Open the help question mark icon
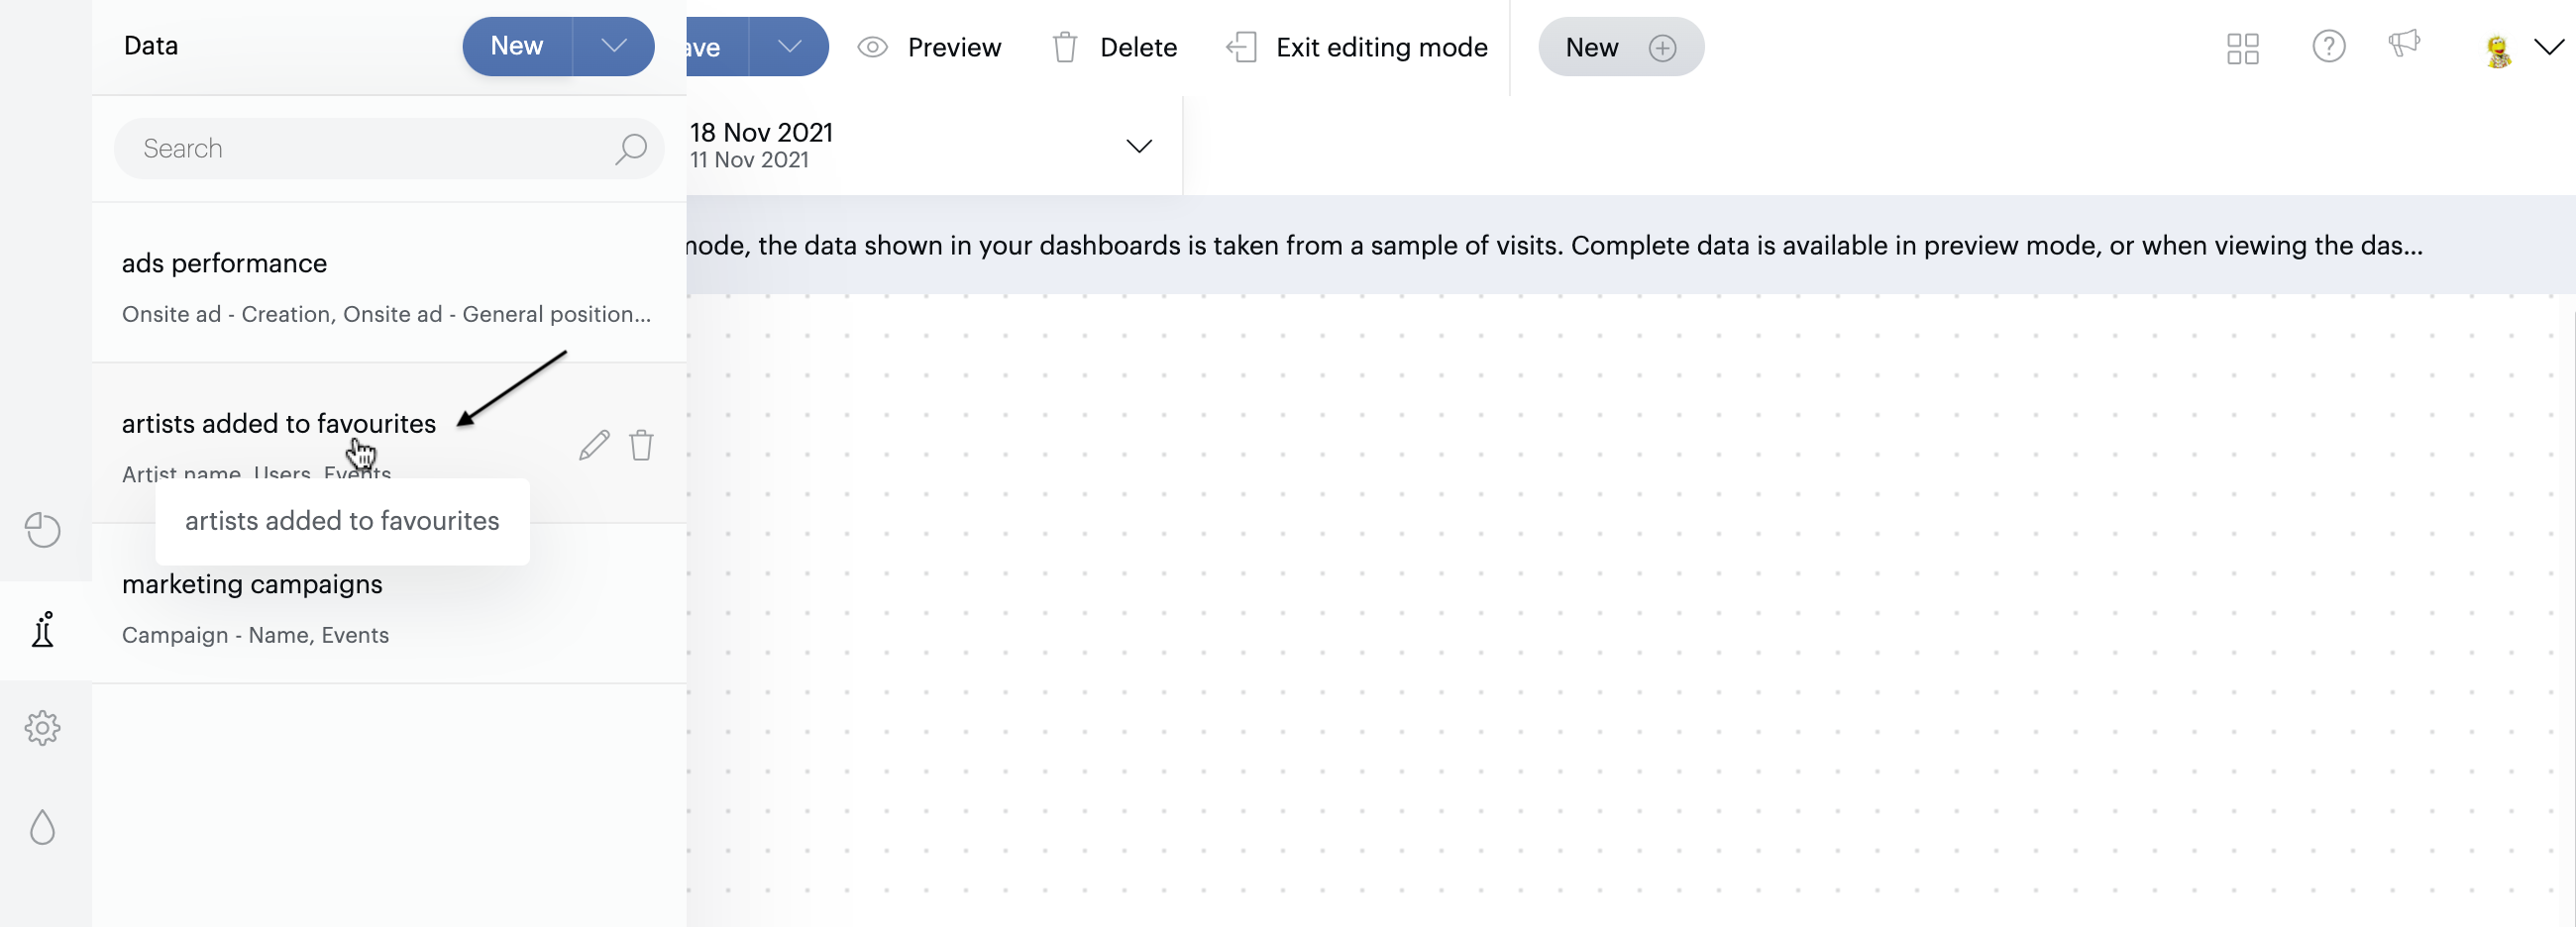The image size is (2576, 927). coord(2328,47)
